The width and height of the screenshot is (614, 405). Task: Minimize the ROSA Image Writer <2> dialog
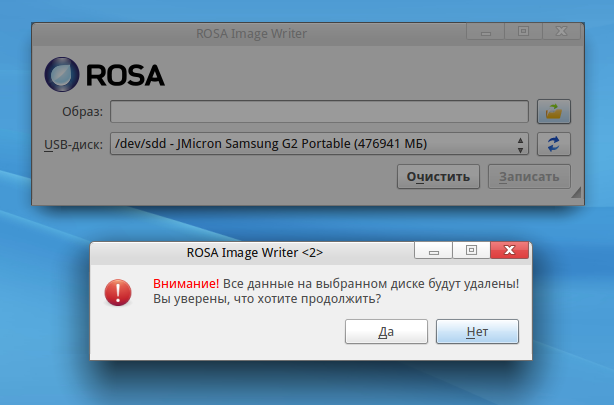coord(433,250)
